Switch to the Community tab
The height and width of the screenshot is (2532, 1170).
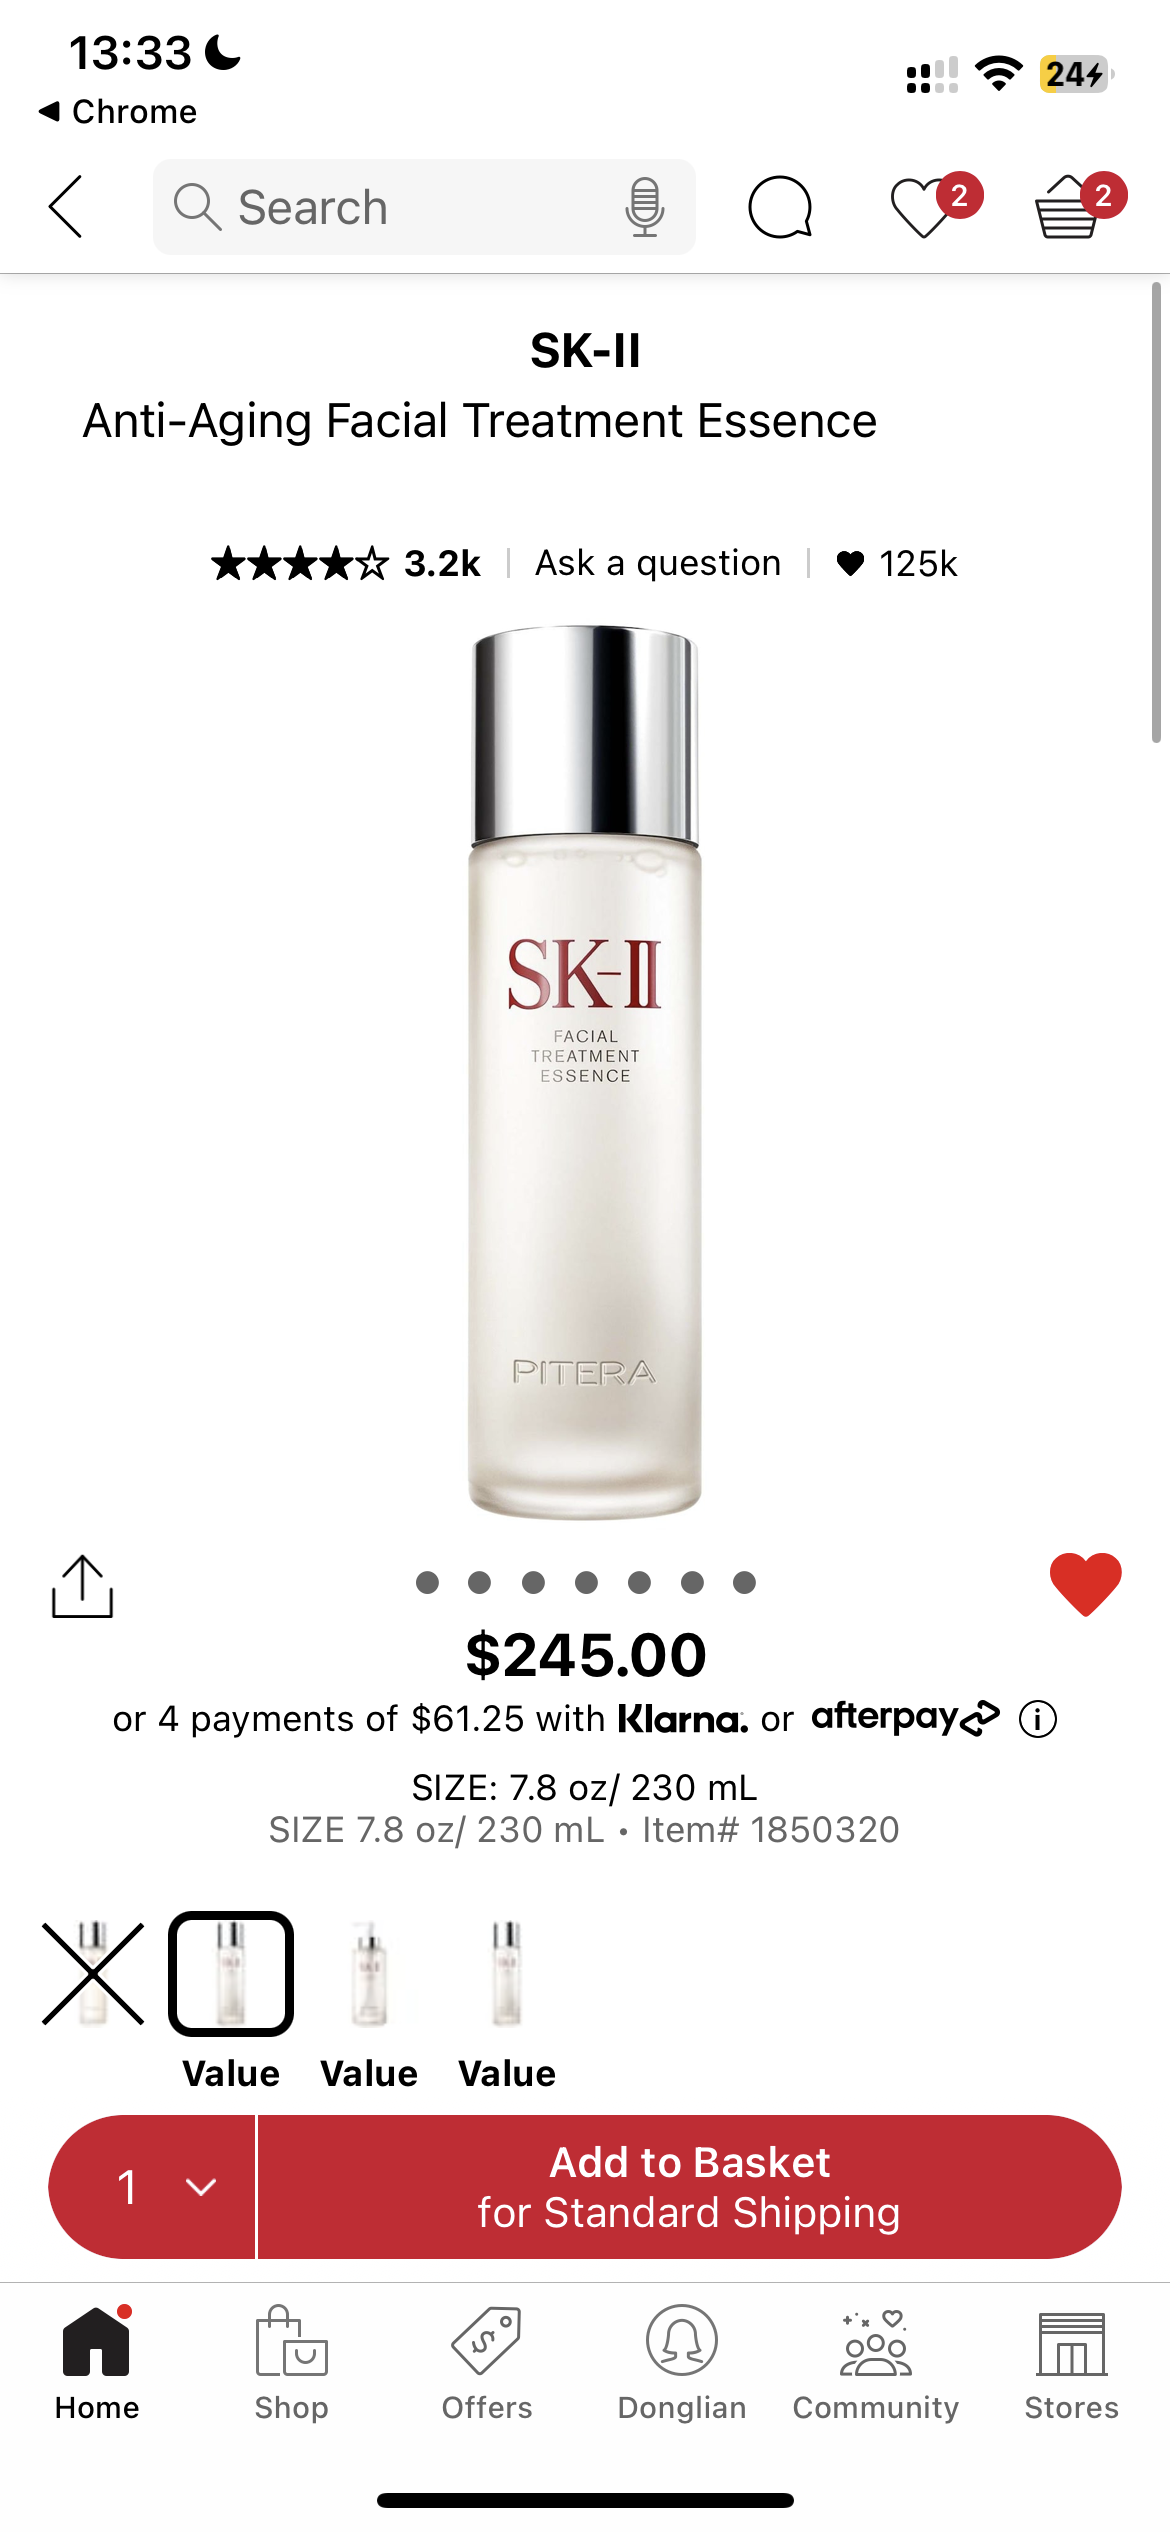[x=876, y=2364]
